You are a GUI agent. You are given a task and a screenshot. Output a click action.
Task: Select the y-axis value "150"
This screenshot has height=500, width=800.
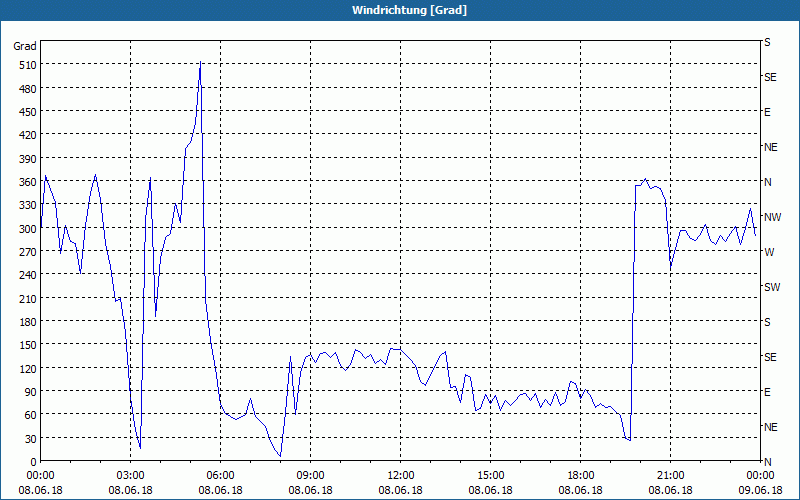tap(28, 345)
